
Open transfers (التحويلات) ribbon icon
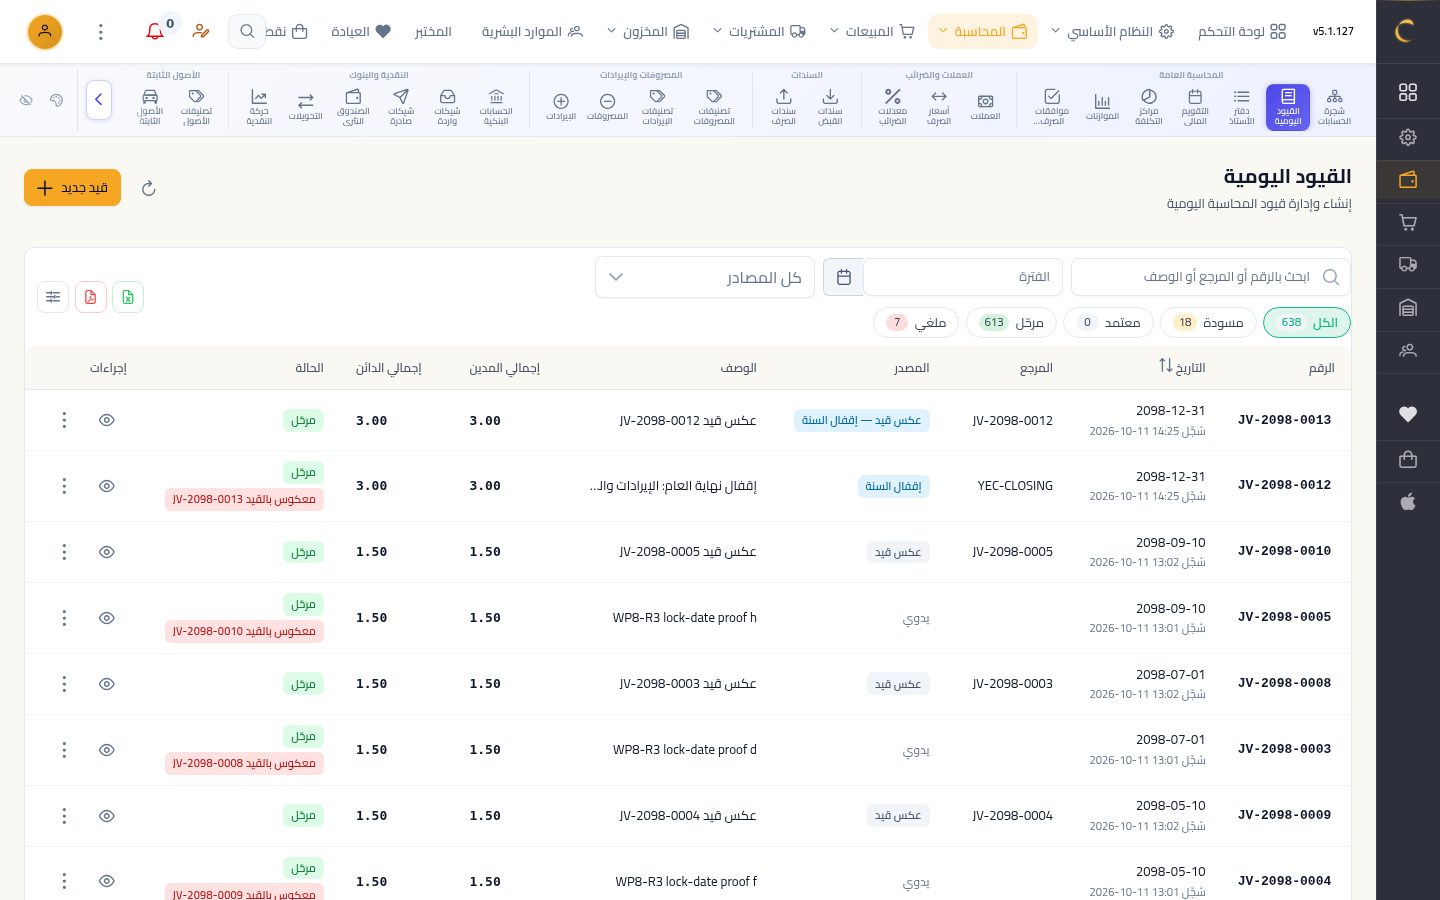coord(306,107)
